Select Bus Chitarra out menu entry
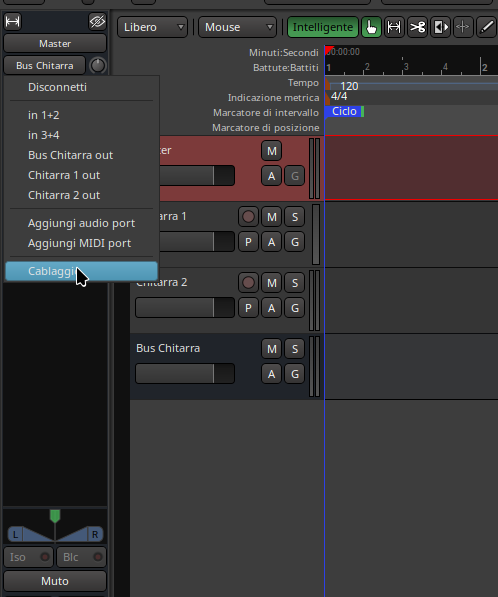Viewport: 498px width, 597px height. pos(81,155)
